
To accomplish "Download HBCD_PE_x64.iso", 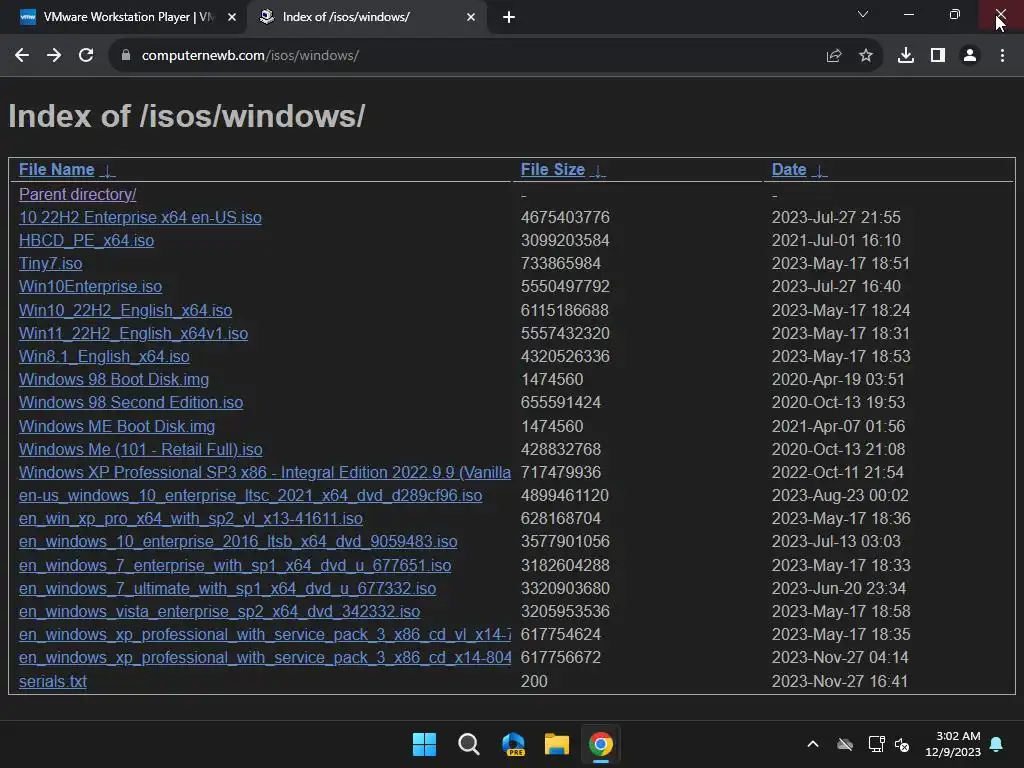I will click(x=86, y=240).
